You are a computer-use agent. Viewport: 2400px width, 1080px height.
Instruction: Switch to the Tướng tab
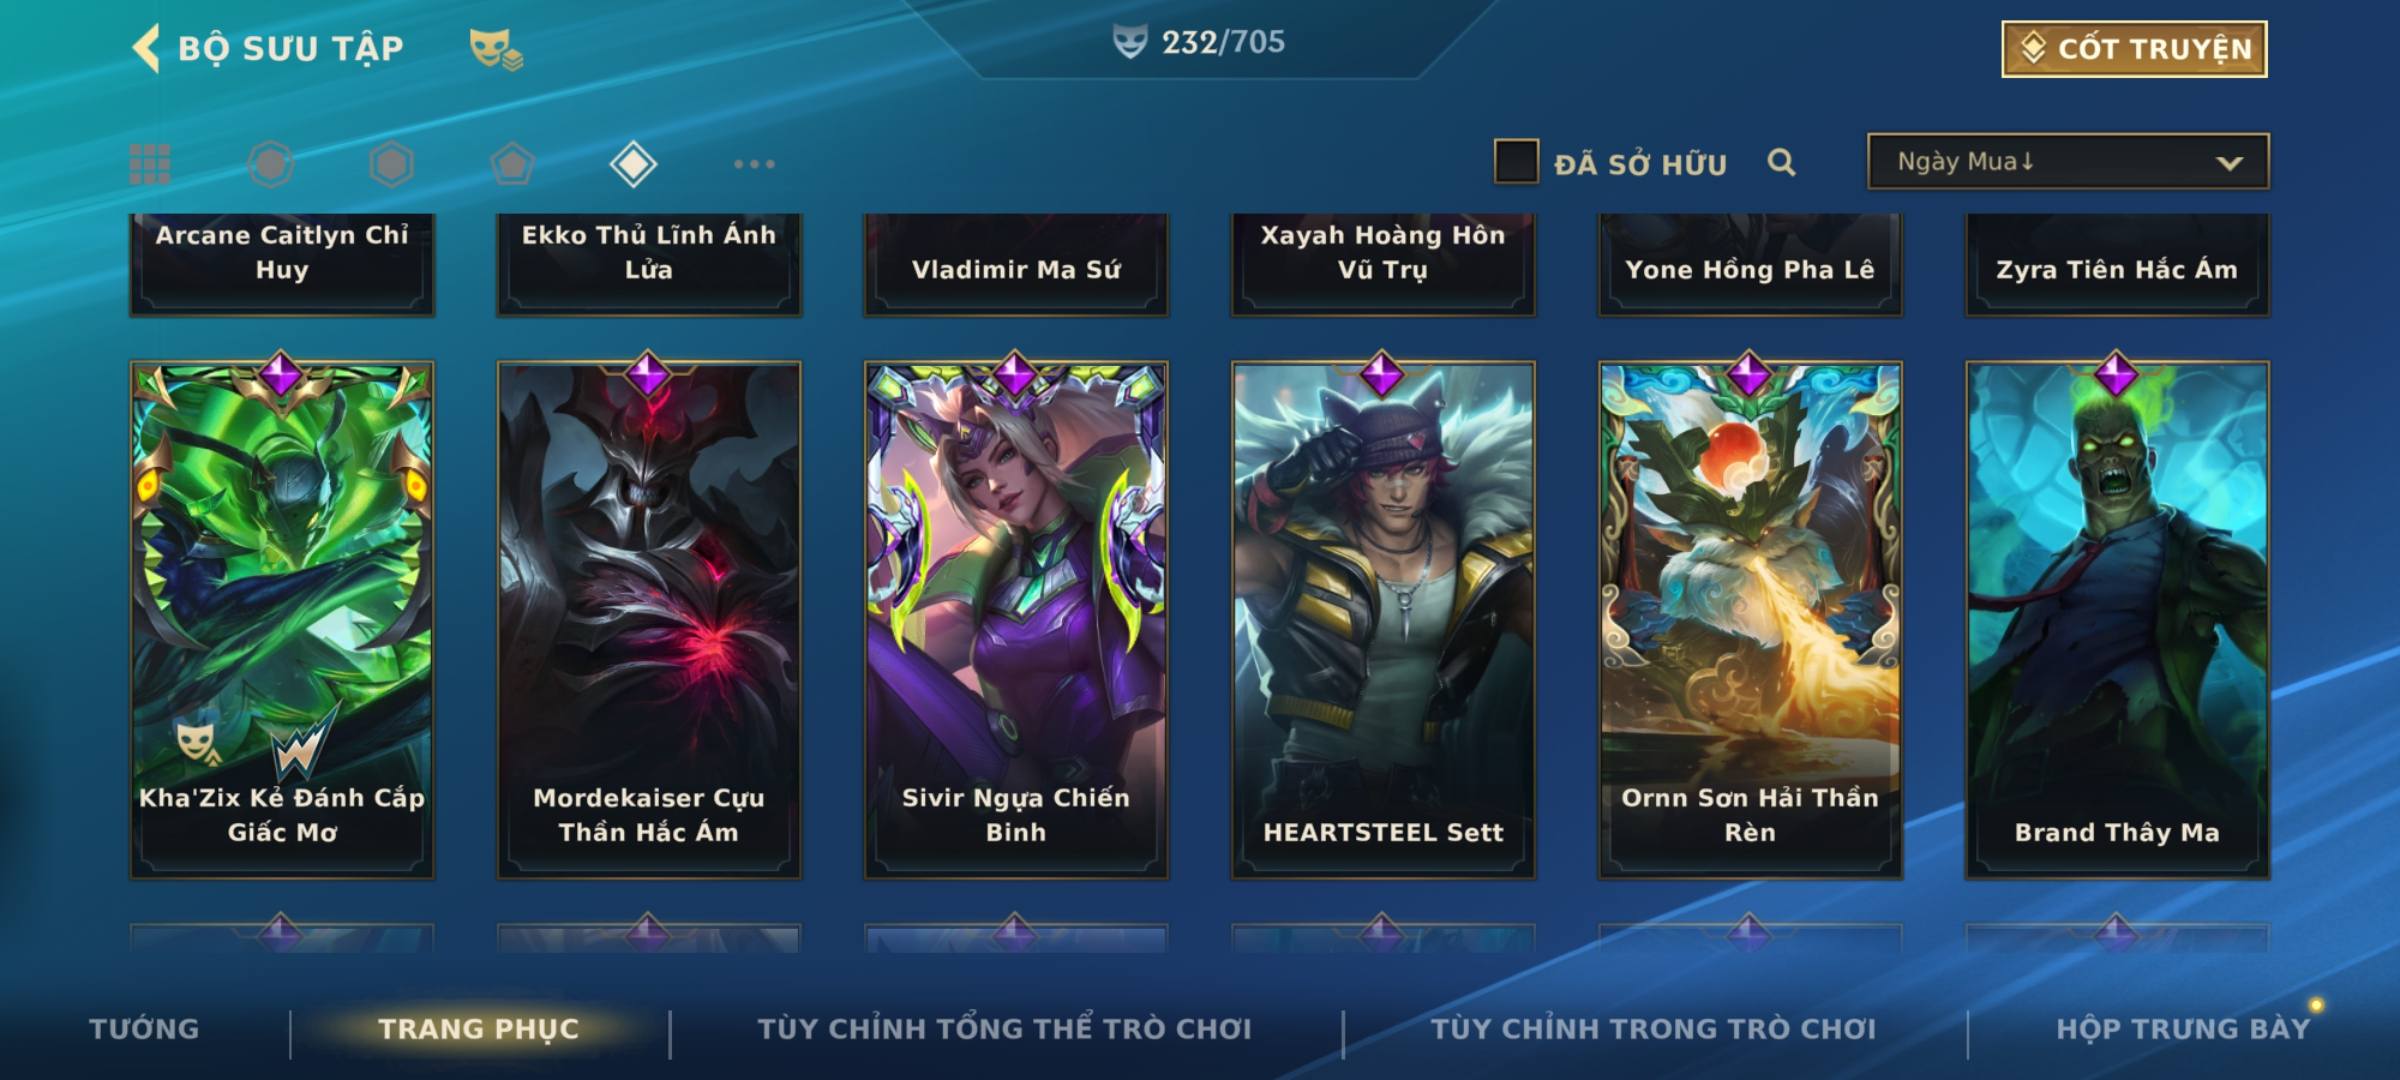coord(144,1029)
